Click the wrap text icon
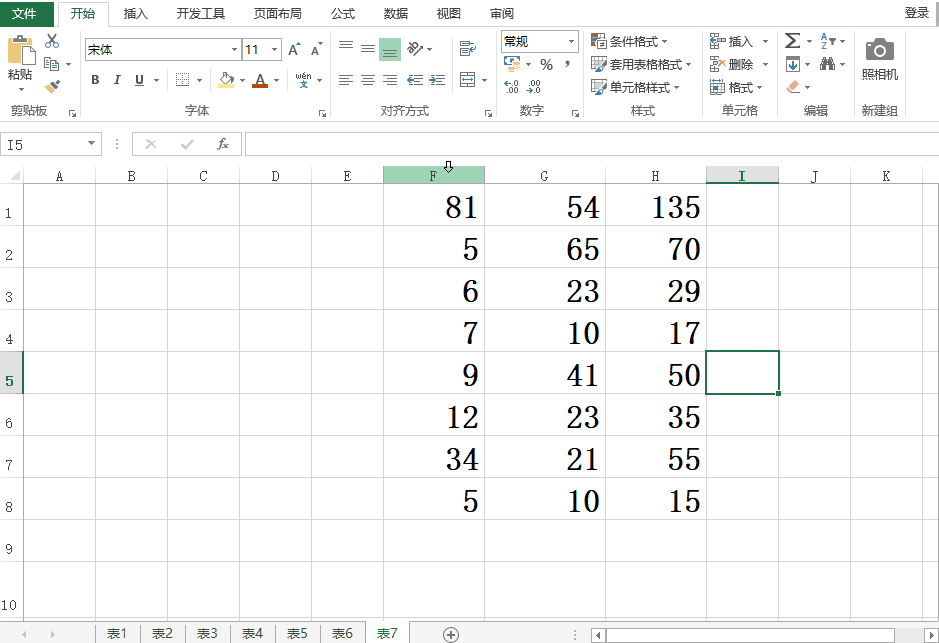 pos(467,48)
